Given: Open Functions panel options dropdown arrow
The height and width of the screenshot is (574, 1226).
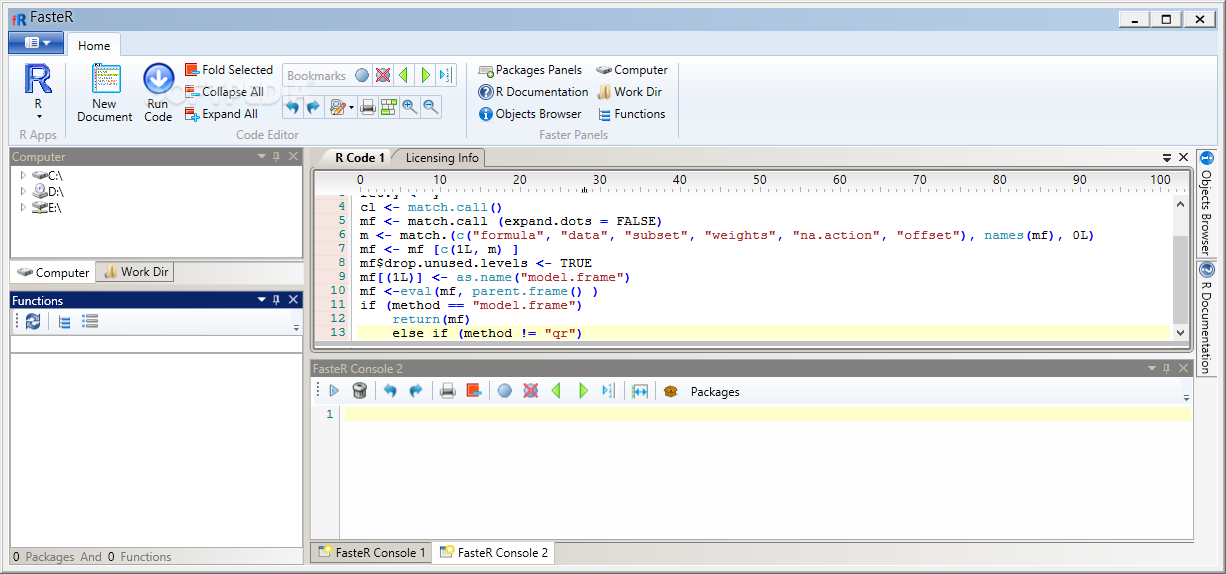Looking at the screenshot, I should tap(262, 300).
